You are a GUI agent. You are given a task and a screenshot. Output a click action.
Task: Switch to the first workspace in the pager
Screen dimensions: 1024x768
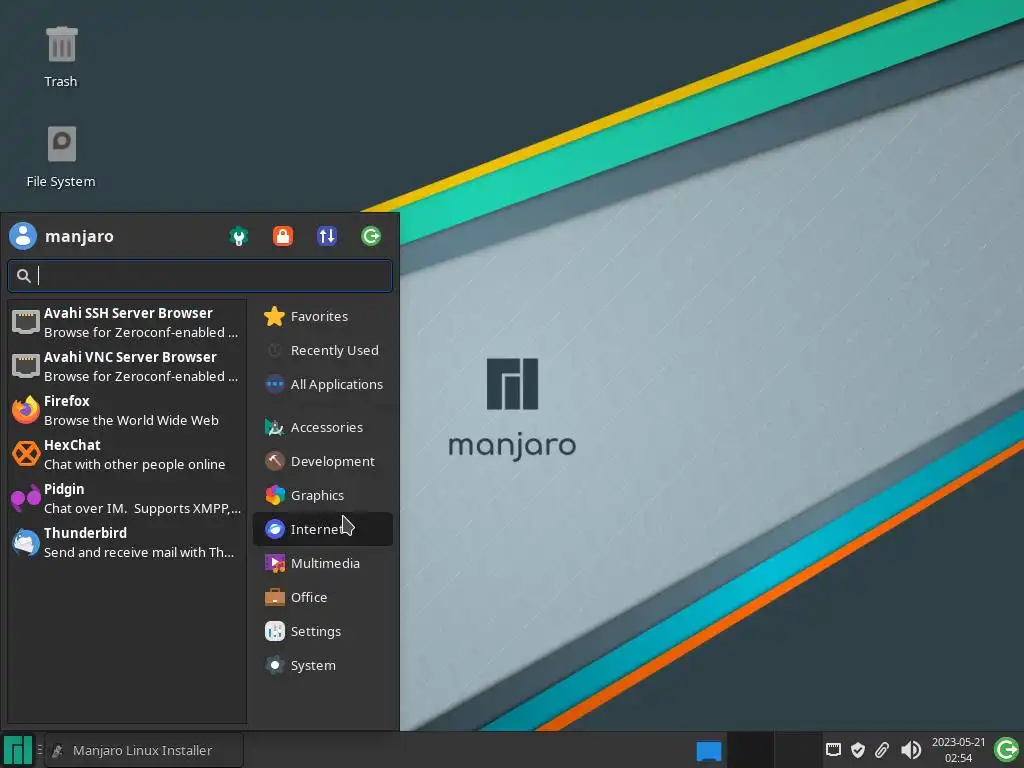point(750,750)
